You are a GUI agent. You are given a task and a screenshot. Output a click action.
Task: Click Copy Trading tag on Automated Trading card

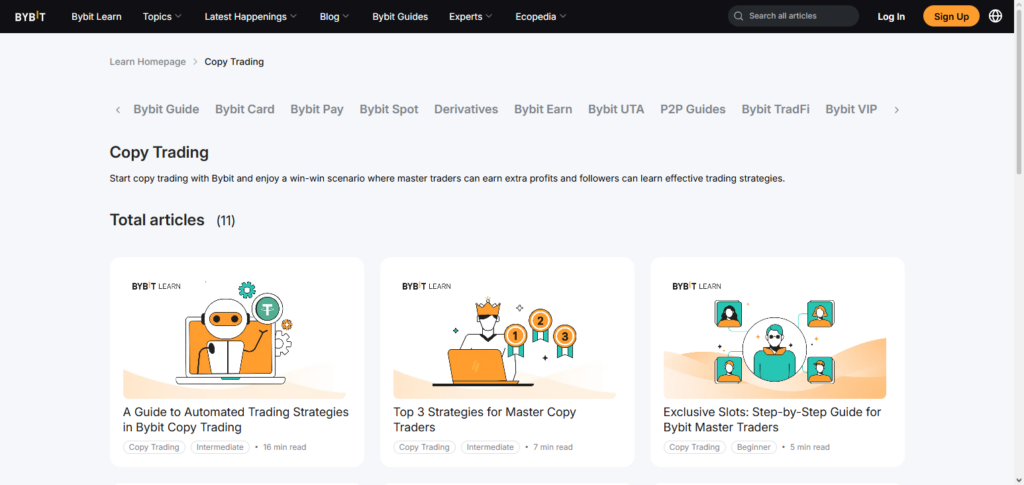tap(154, 447)
